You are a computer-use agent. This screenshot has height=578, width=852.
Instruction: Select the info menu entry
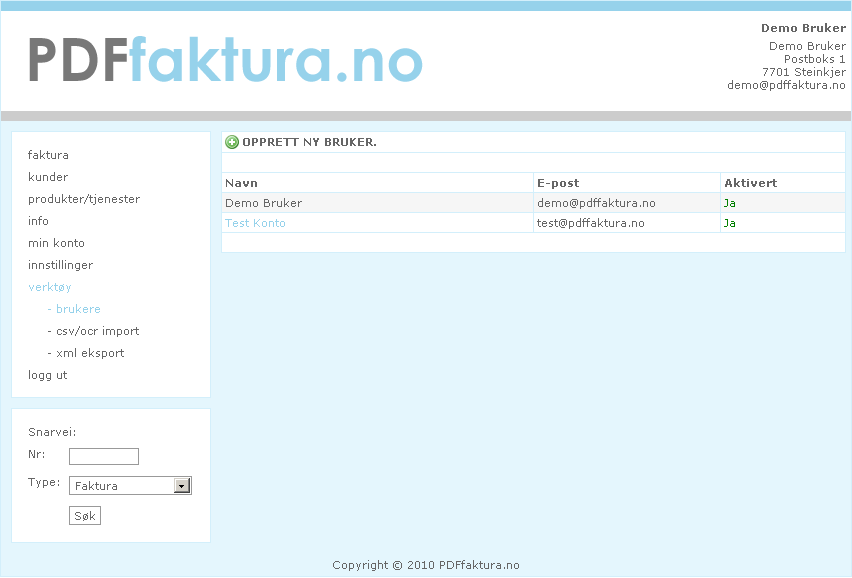click(x=38, y=221)
